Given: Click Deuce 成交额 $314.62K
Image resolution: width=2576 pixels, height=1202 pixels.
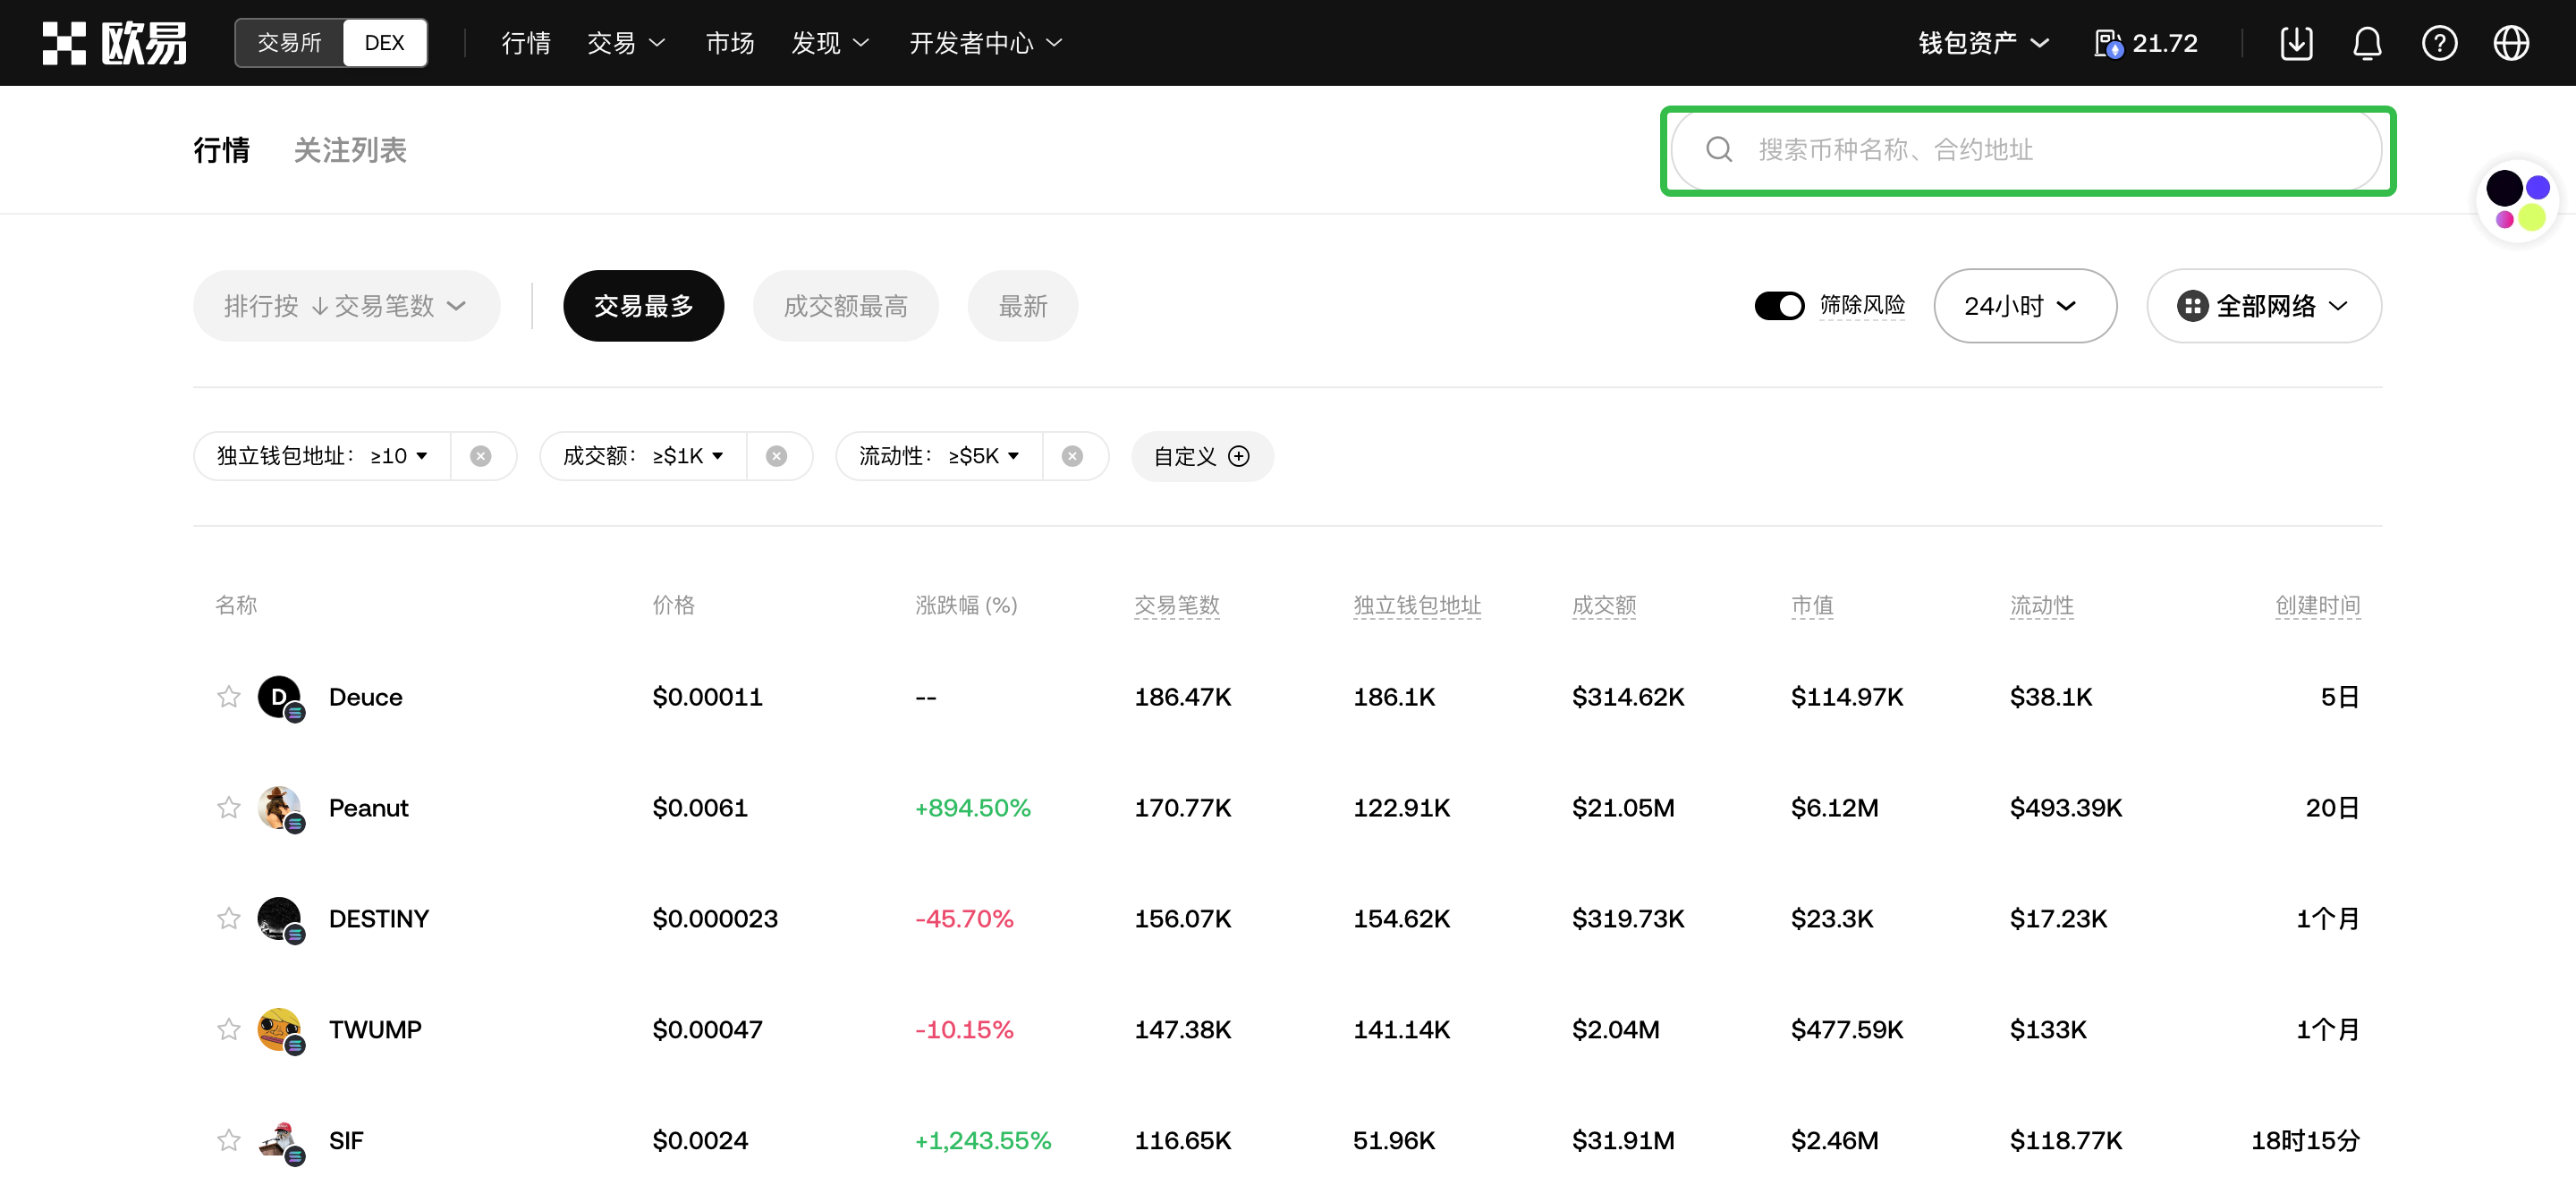Looking at the screenshot, I should click(1627, 697).
